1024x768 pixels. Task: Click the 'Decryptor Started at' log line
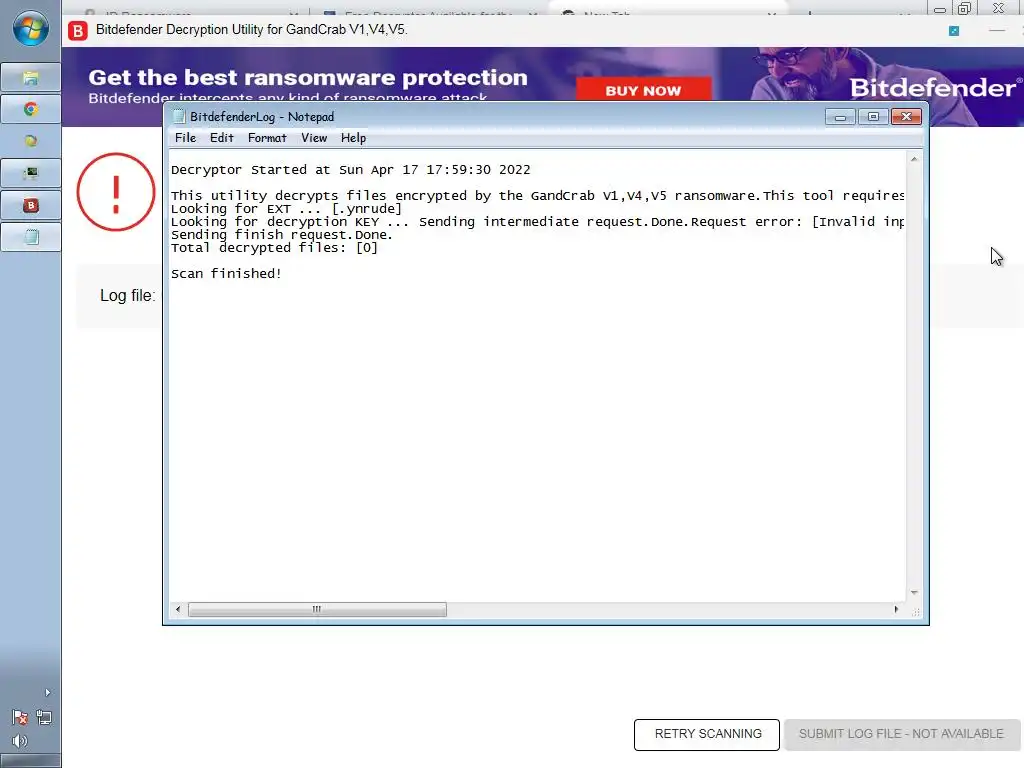pos(351,170)
